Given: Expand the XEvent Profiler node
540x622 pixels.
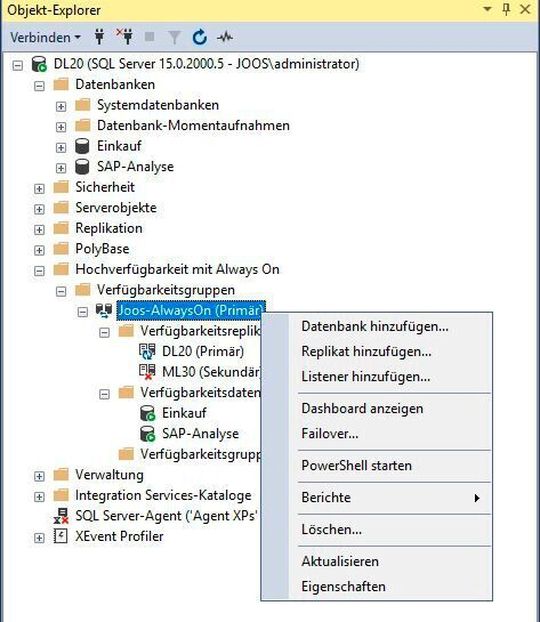Looking at the screenshot, I should pyautogui.click(x=39, y=538).
